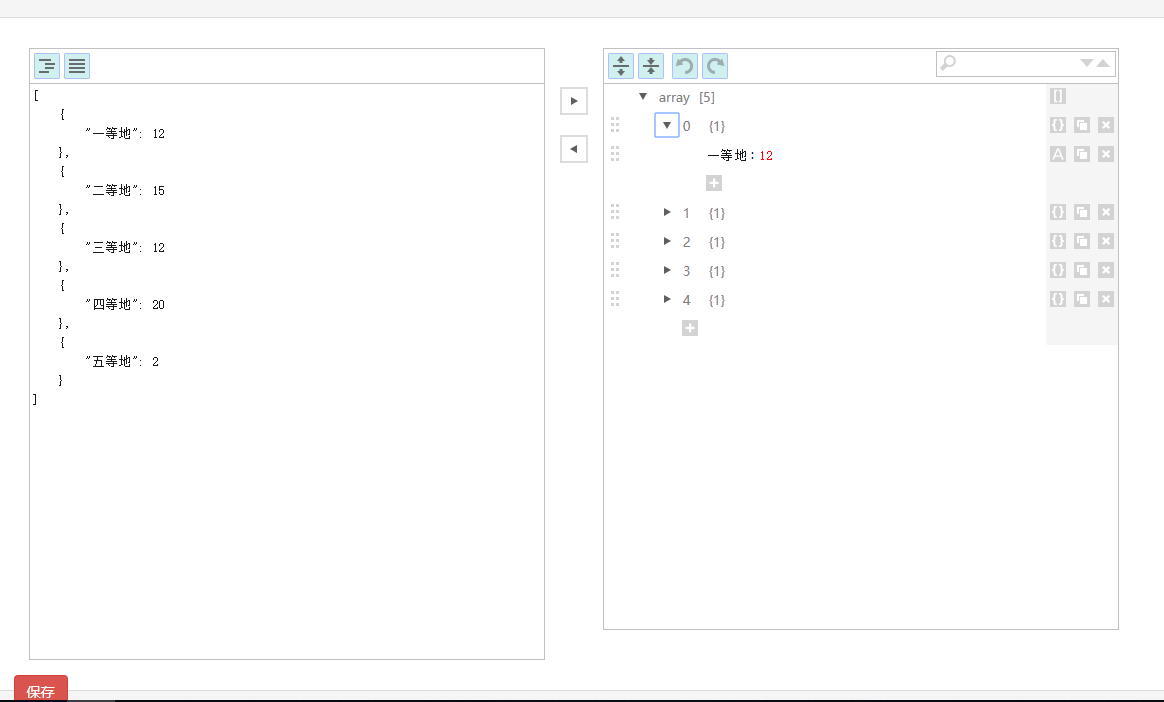This screenshot has height=702, width=1164.
Task: Format the JSON text with indentation
Action: [47, 66]
